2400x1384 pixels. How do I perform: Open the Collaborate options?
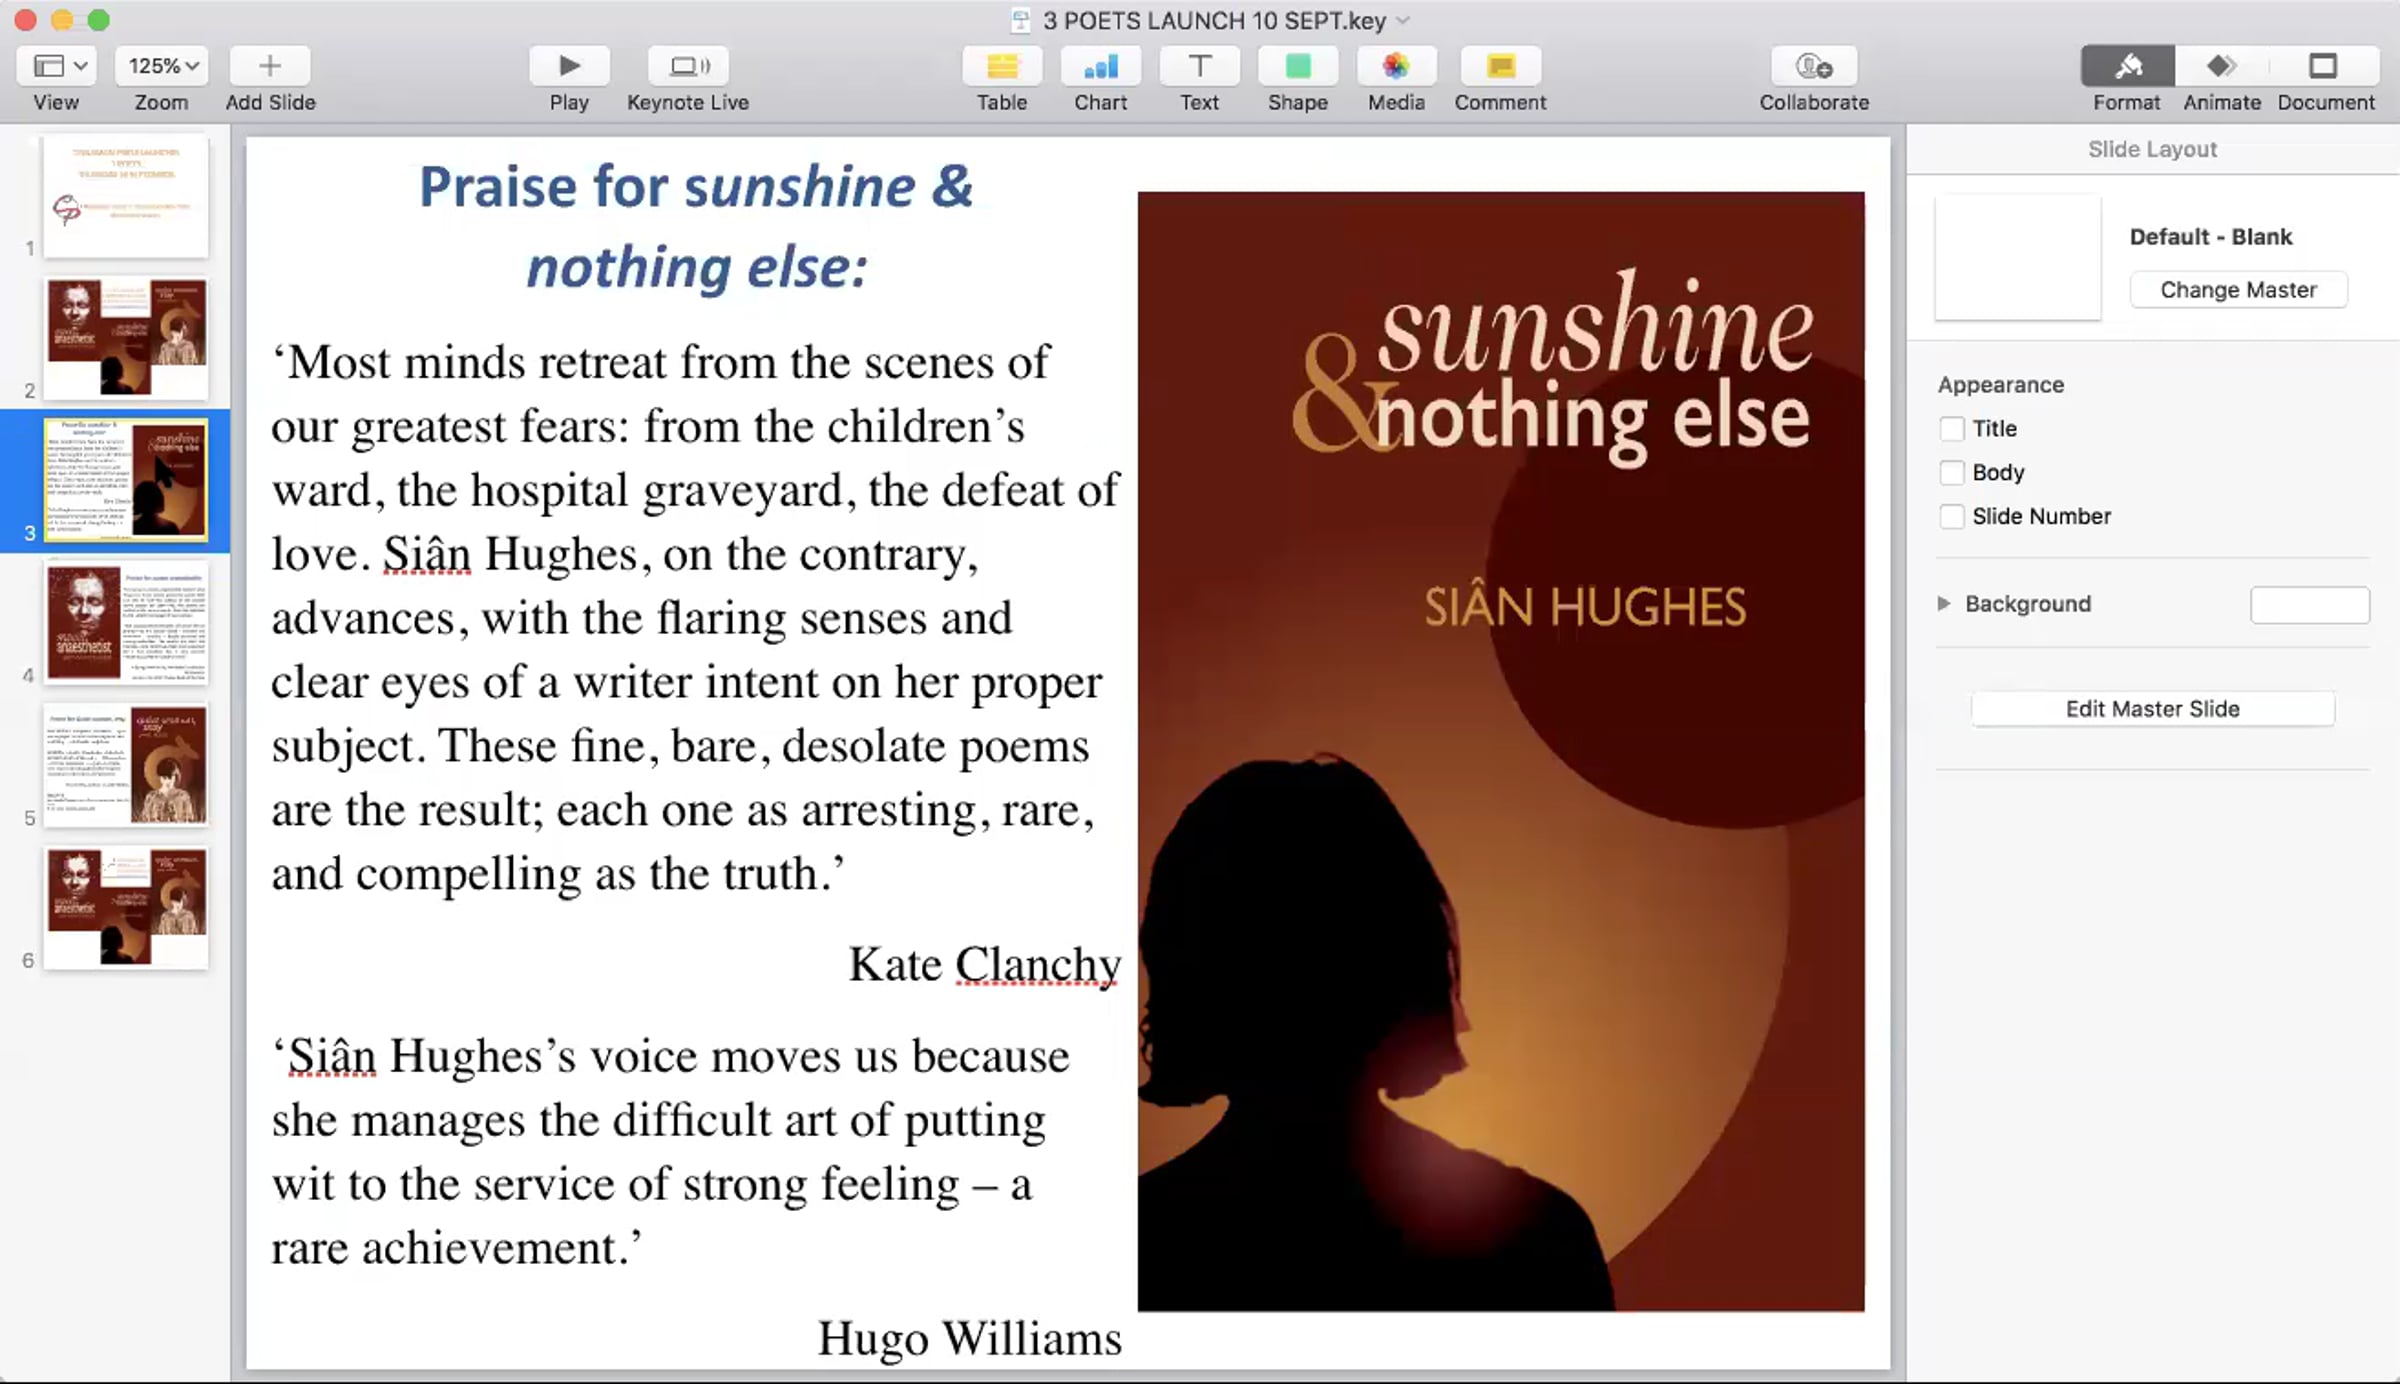1814,66
